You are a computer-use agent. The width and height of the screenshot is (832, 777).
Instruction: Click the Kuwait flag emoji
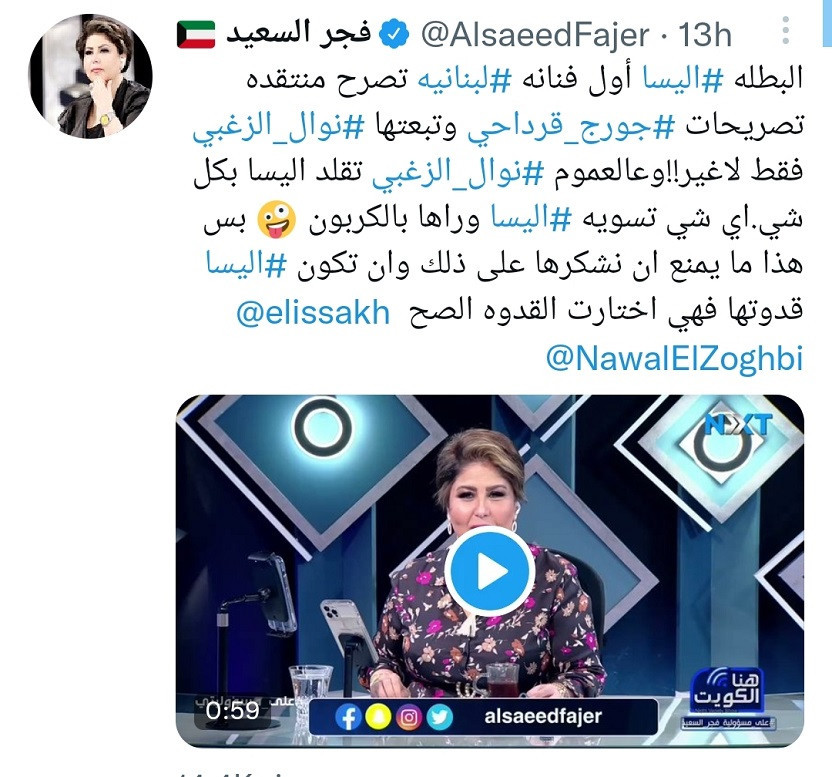196,34
